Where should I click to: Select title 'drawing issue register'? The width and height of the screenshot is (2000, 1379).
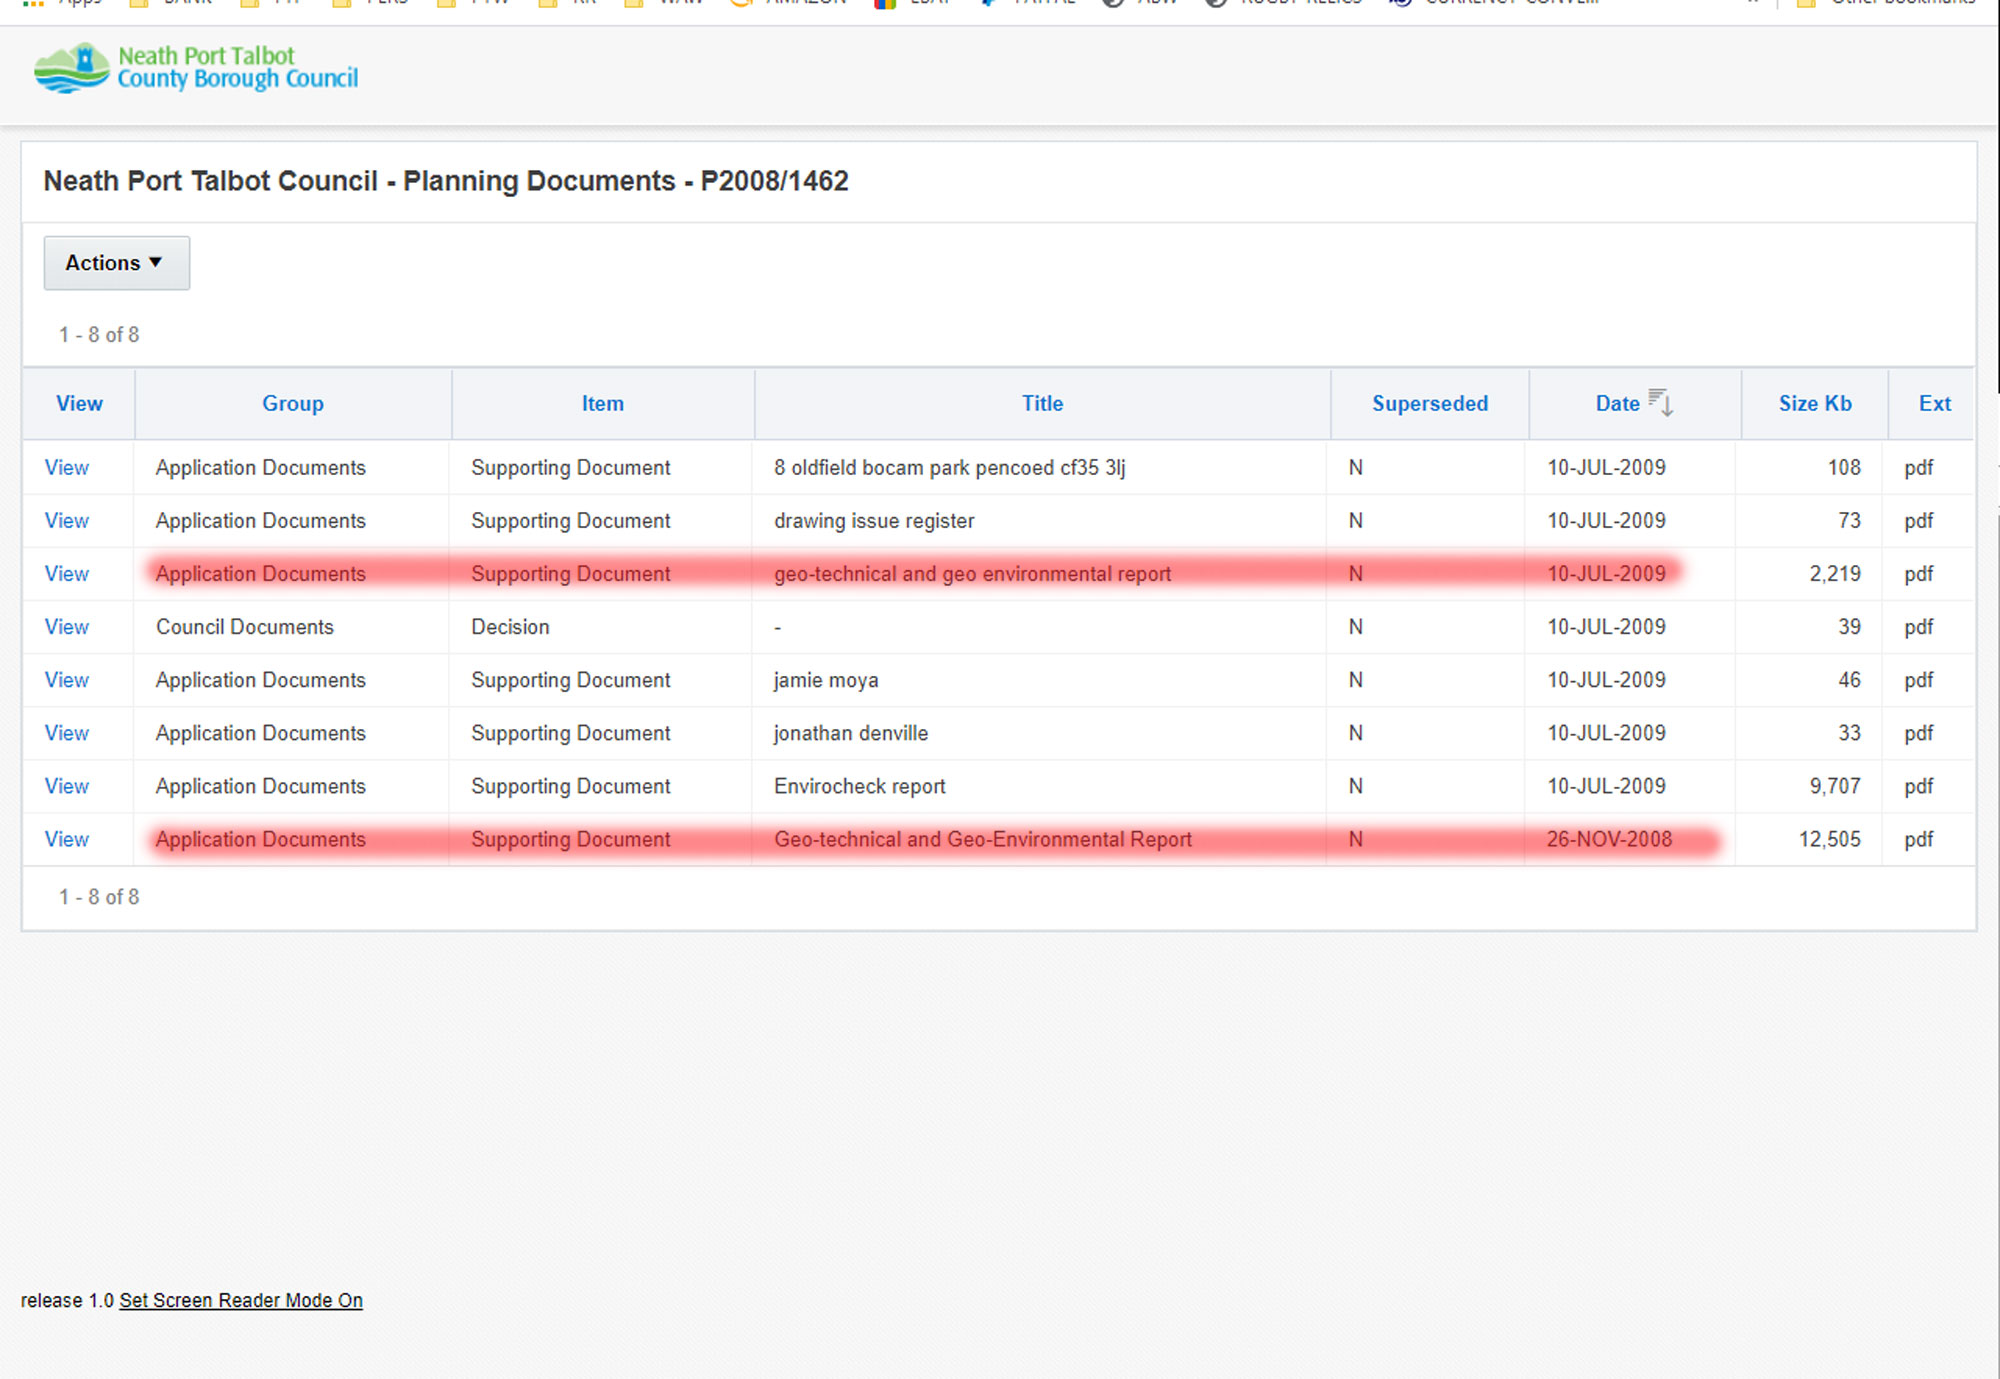coord(874,521)
